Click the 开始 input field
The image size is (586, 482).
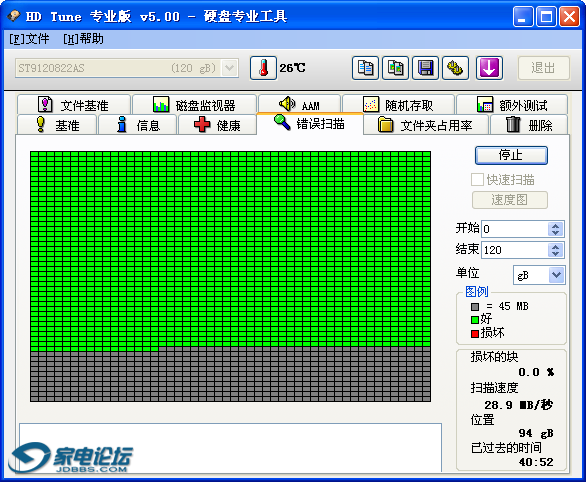tap(515, 229)
